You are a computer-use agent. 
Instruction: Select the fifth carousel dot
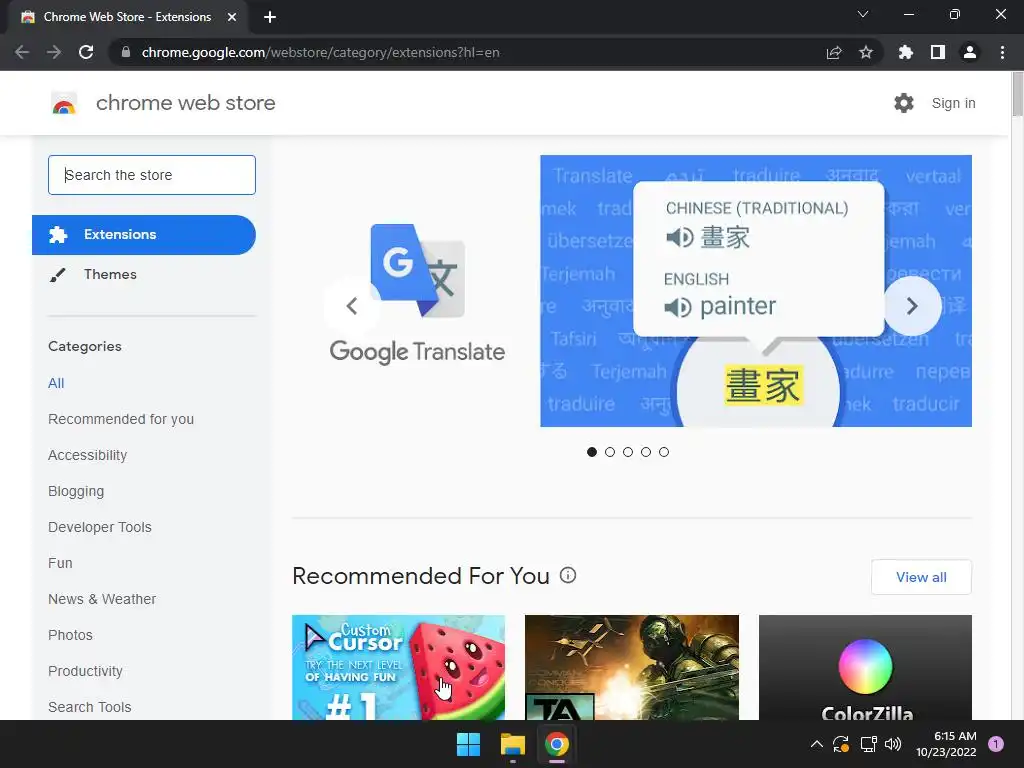[664, 452]
